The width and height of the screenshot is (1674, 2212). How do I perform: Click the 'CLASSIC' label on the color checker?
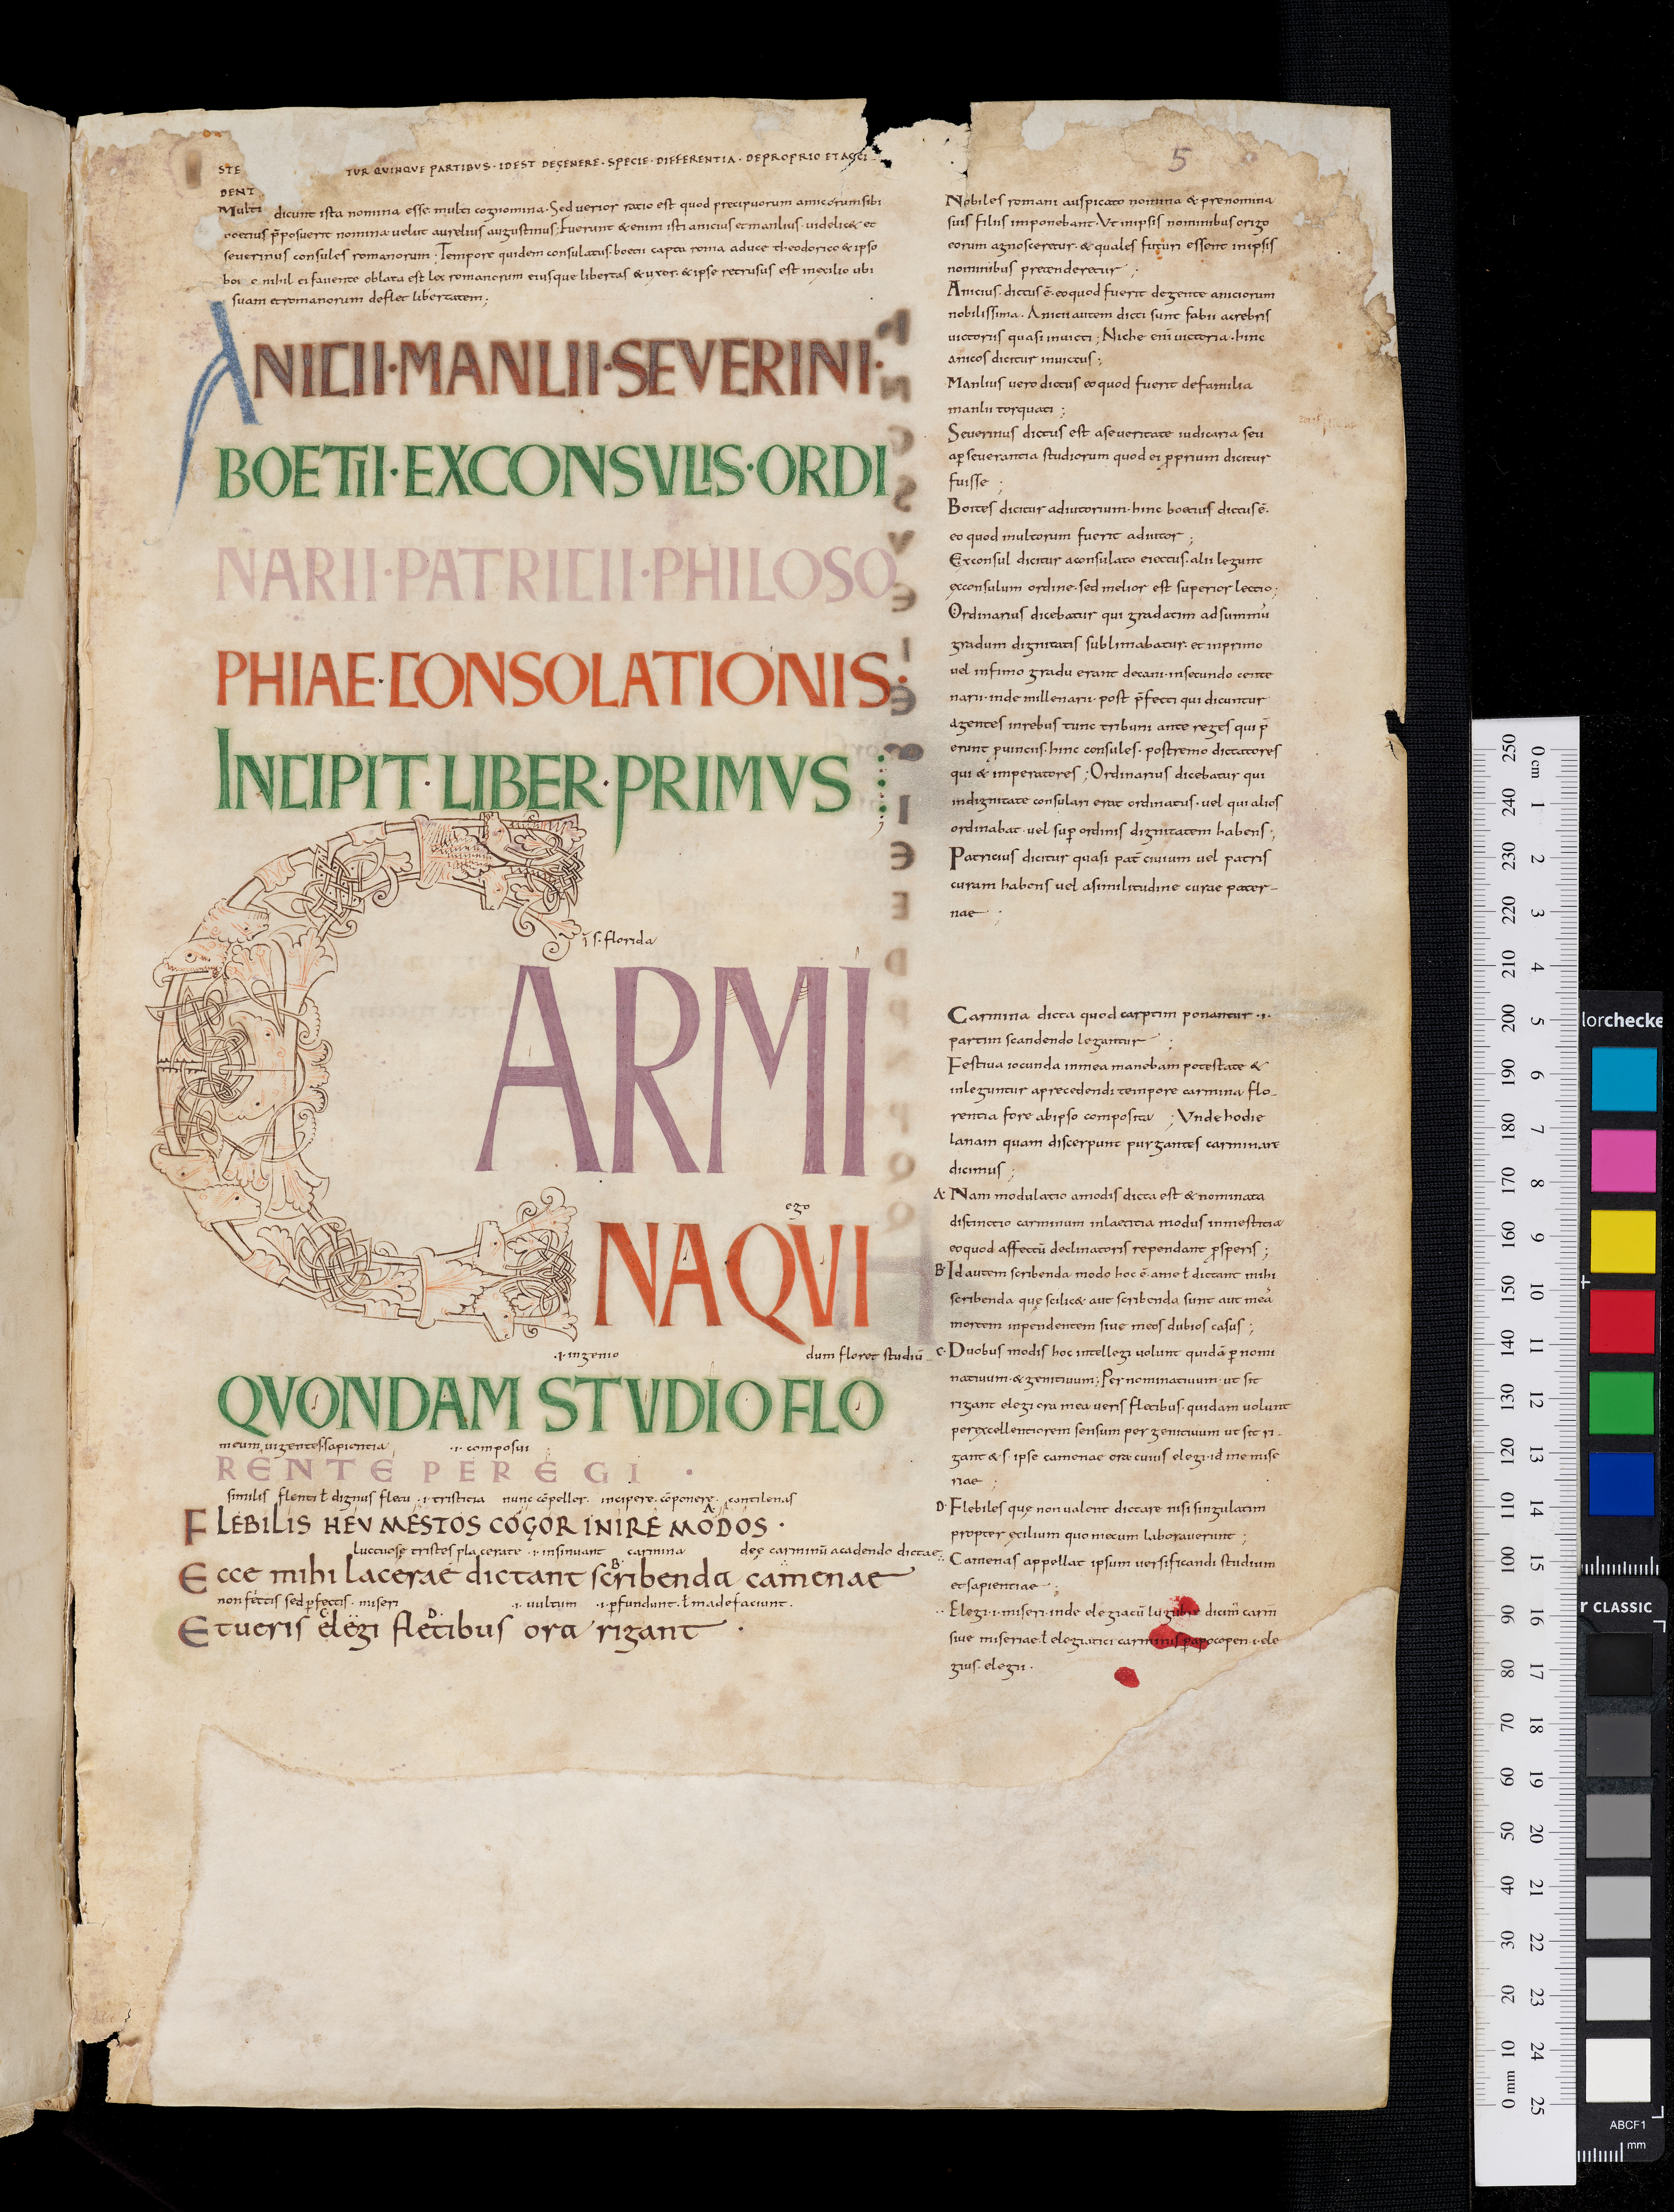click(1622, 1607)
